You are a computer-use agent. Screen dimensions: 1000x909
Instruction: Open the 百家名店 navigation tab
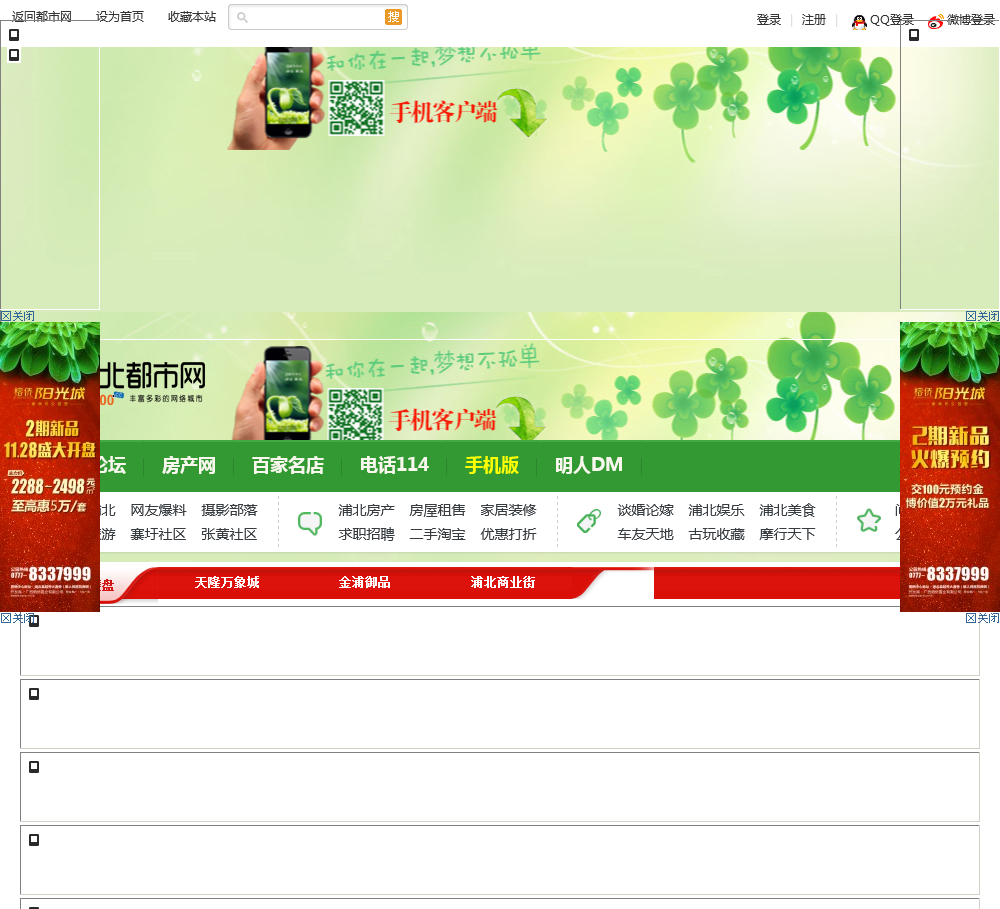point(288,465)
